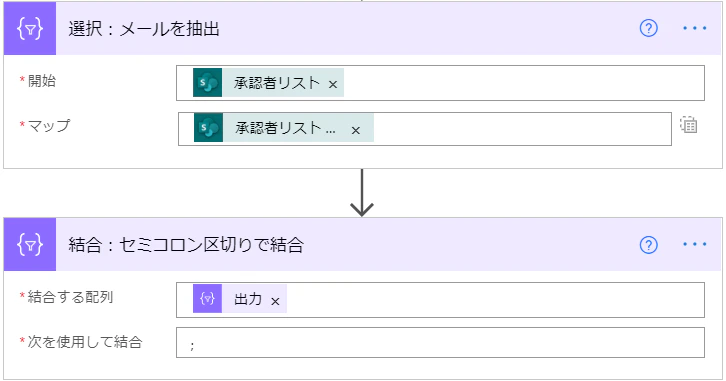Collapse the 結合：セミコロン区切りで結合 action header
The image size is (726, 381).
point(363,244)
